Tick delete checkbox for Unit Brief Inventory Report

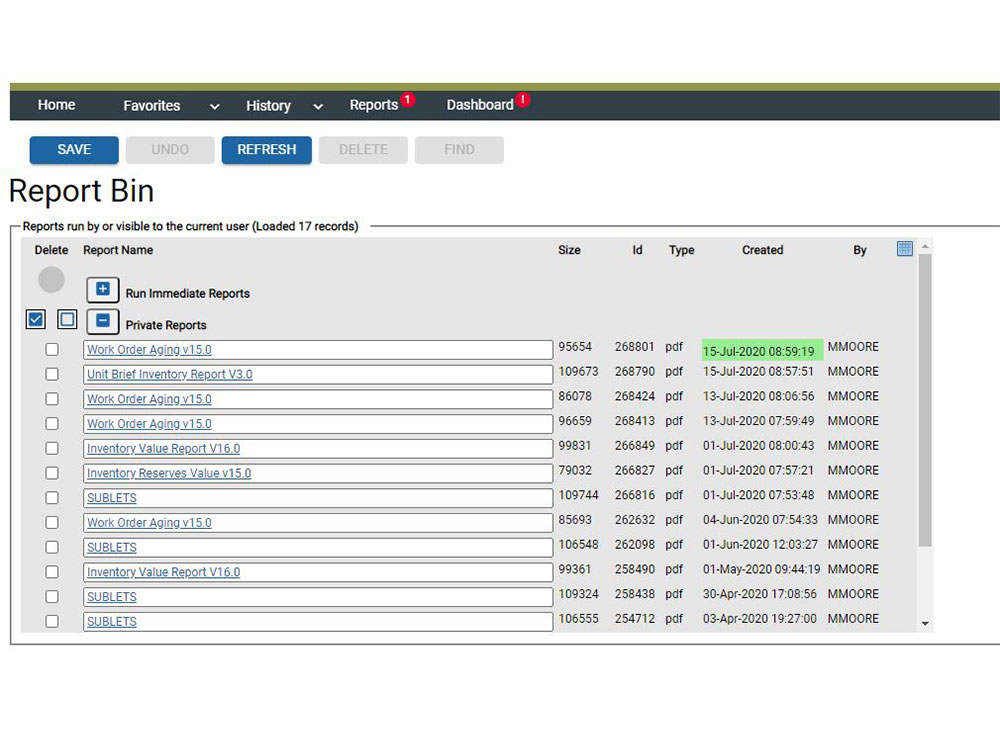(x=52, y=374)
